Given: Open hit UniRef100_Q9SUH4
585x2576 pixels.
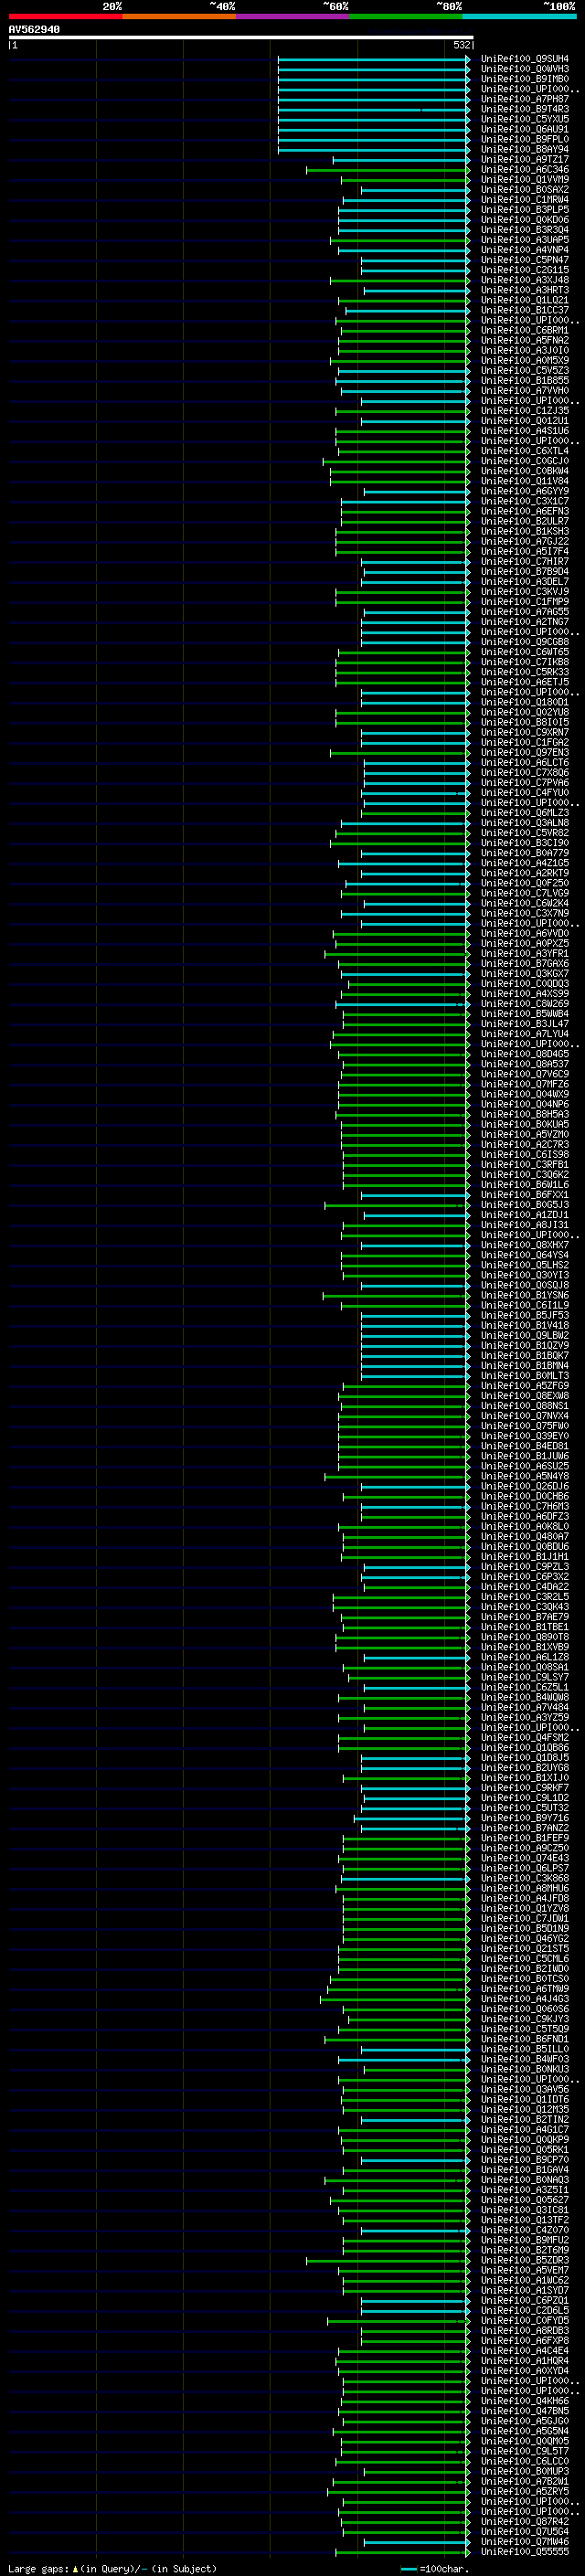Looking at the screenshot, I should [525, 59].
